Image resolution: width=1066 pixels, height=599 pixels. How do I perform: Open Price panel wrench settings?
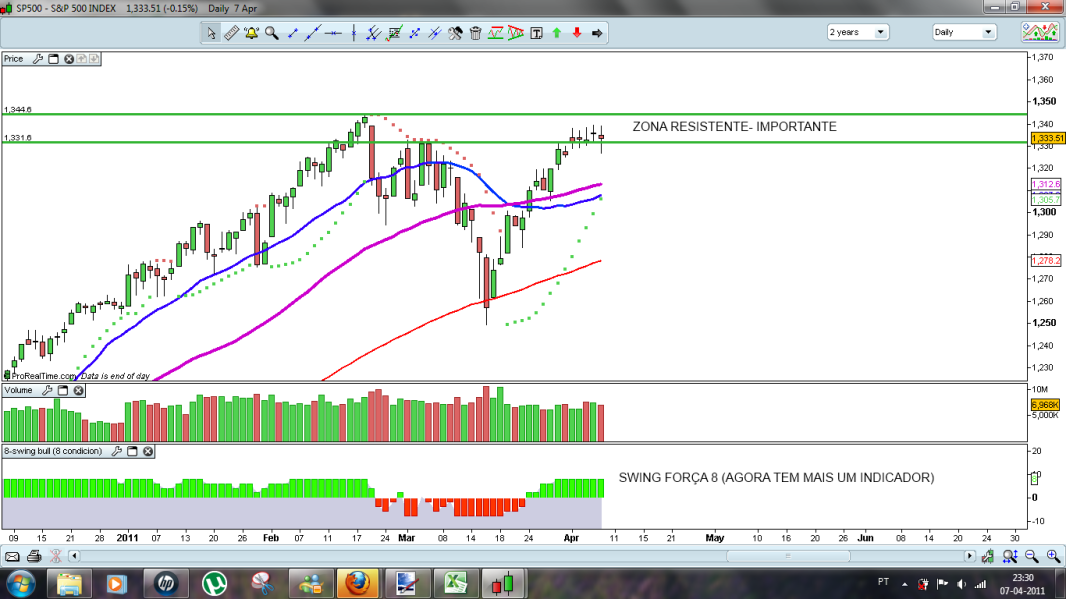pyautogui.click(x=38, y=59)
